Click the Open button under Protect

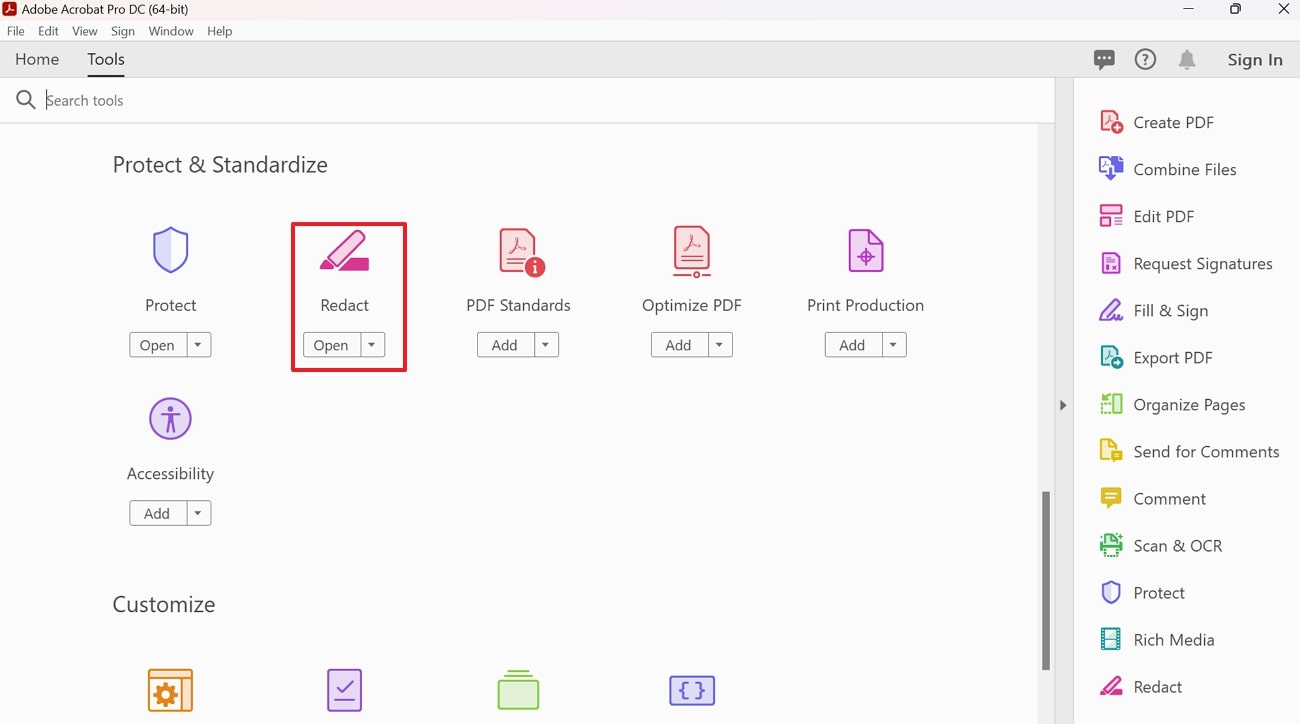[x=157, y=345]
